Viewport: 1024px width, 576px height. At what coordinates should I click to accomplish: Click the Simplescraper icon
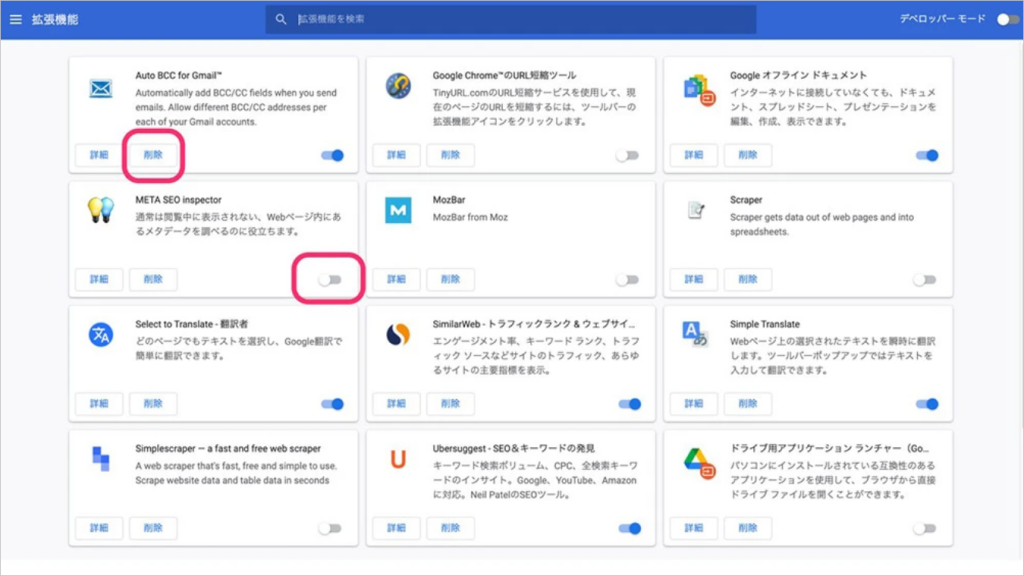point(101,458)
